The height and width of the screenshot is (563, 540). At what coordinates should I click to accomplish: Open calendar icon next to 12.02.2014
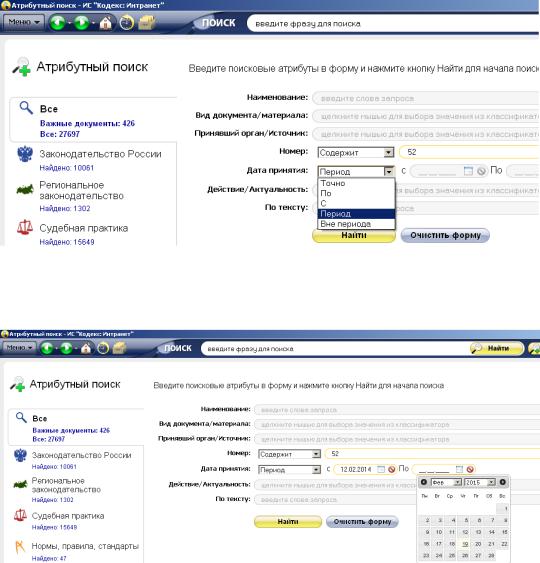pos(381,469)
